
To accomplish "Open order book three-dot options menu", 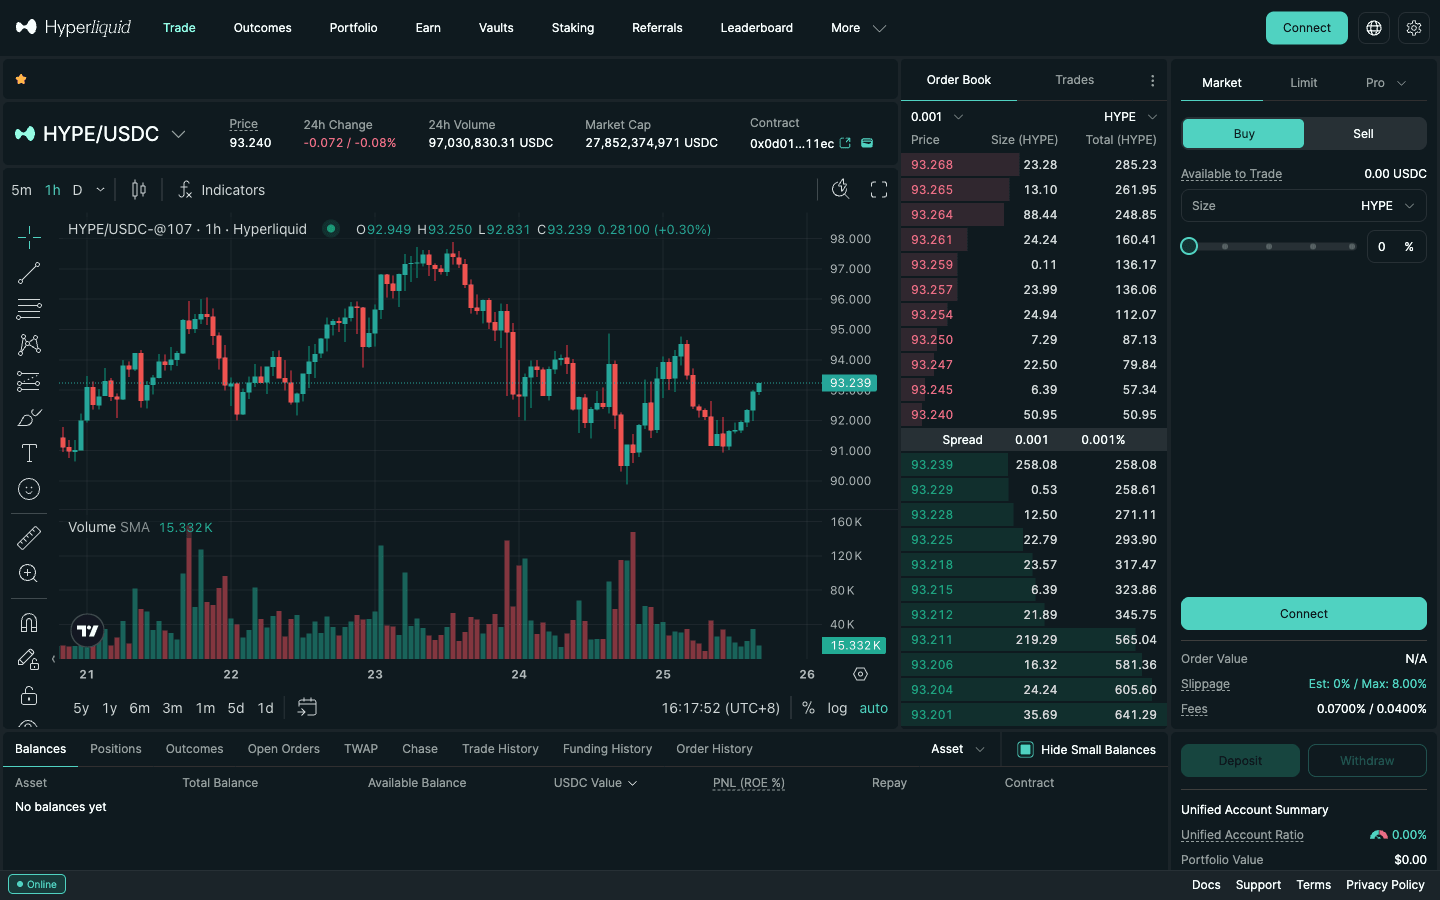I will click(x=1152, y=81).
